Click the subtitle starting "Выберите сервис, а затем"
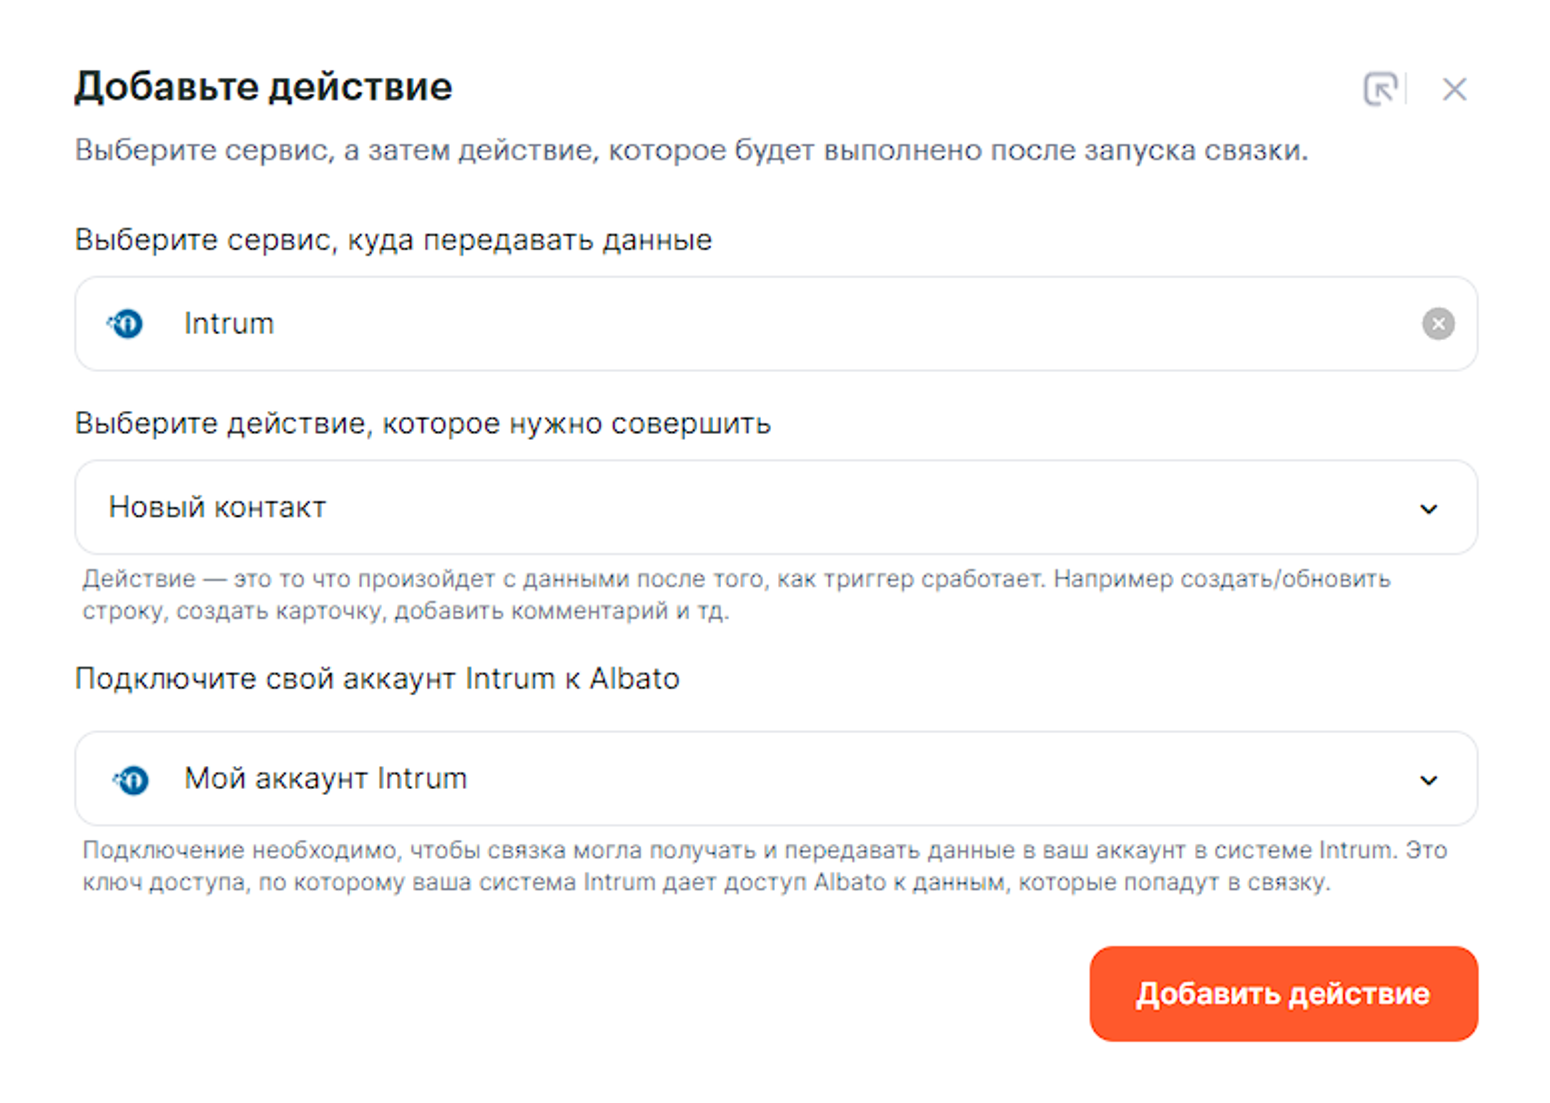This screenshot has width=1550, height=1103. [x=691, y=150]
